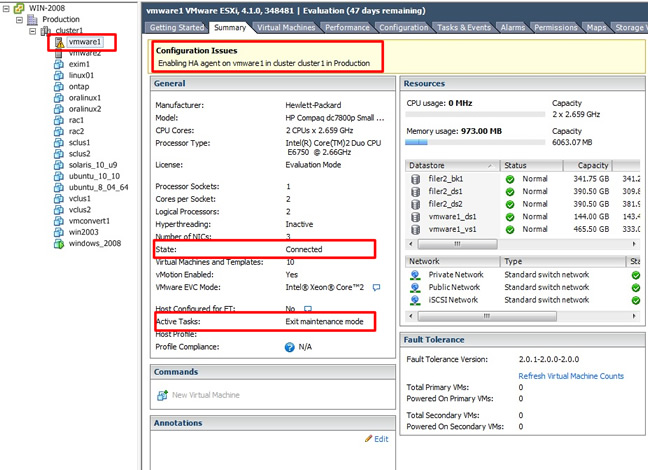Click the Refresh Virtual Machine Counts link

click(570, 375)
